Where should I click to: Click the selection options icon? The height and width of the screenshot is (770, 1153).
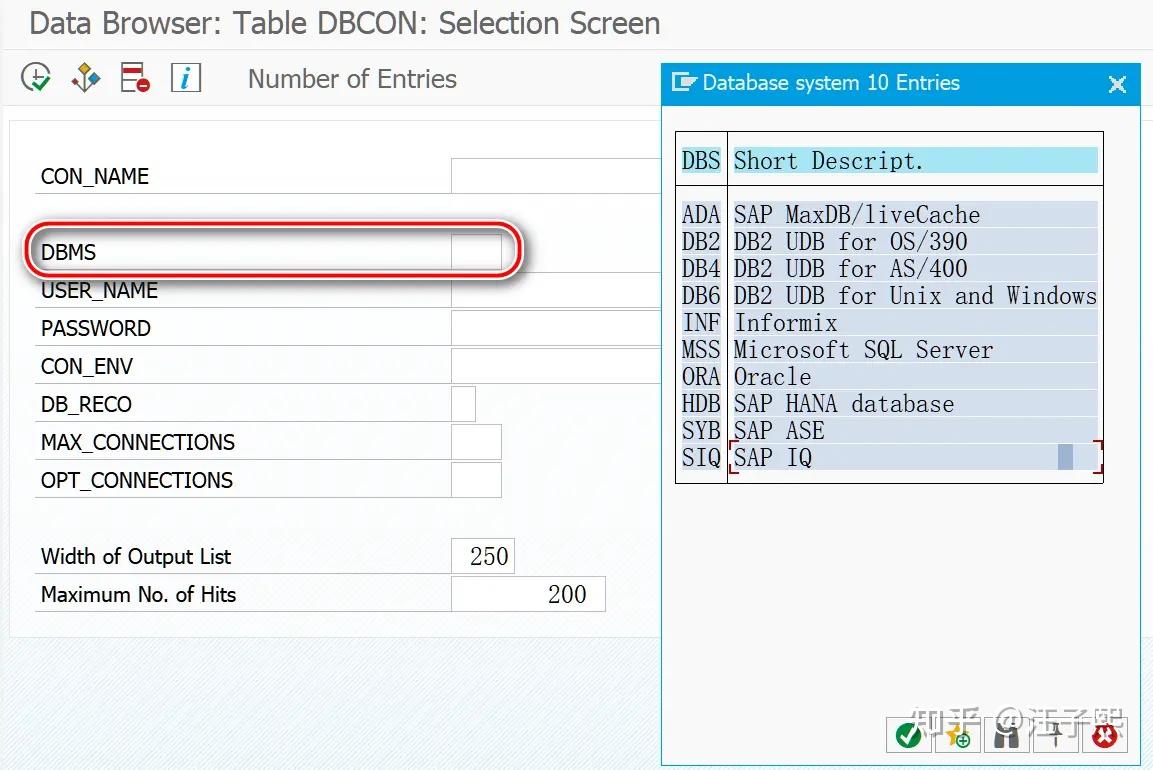click(x=85, y=77)
